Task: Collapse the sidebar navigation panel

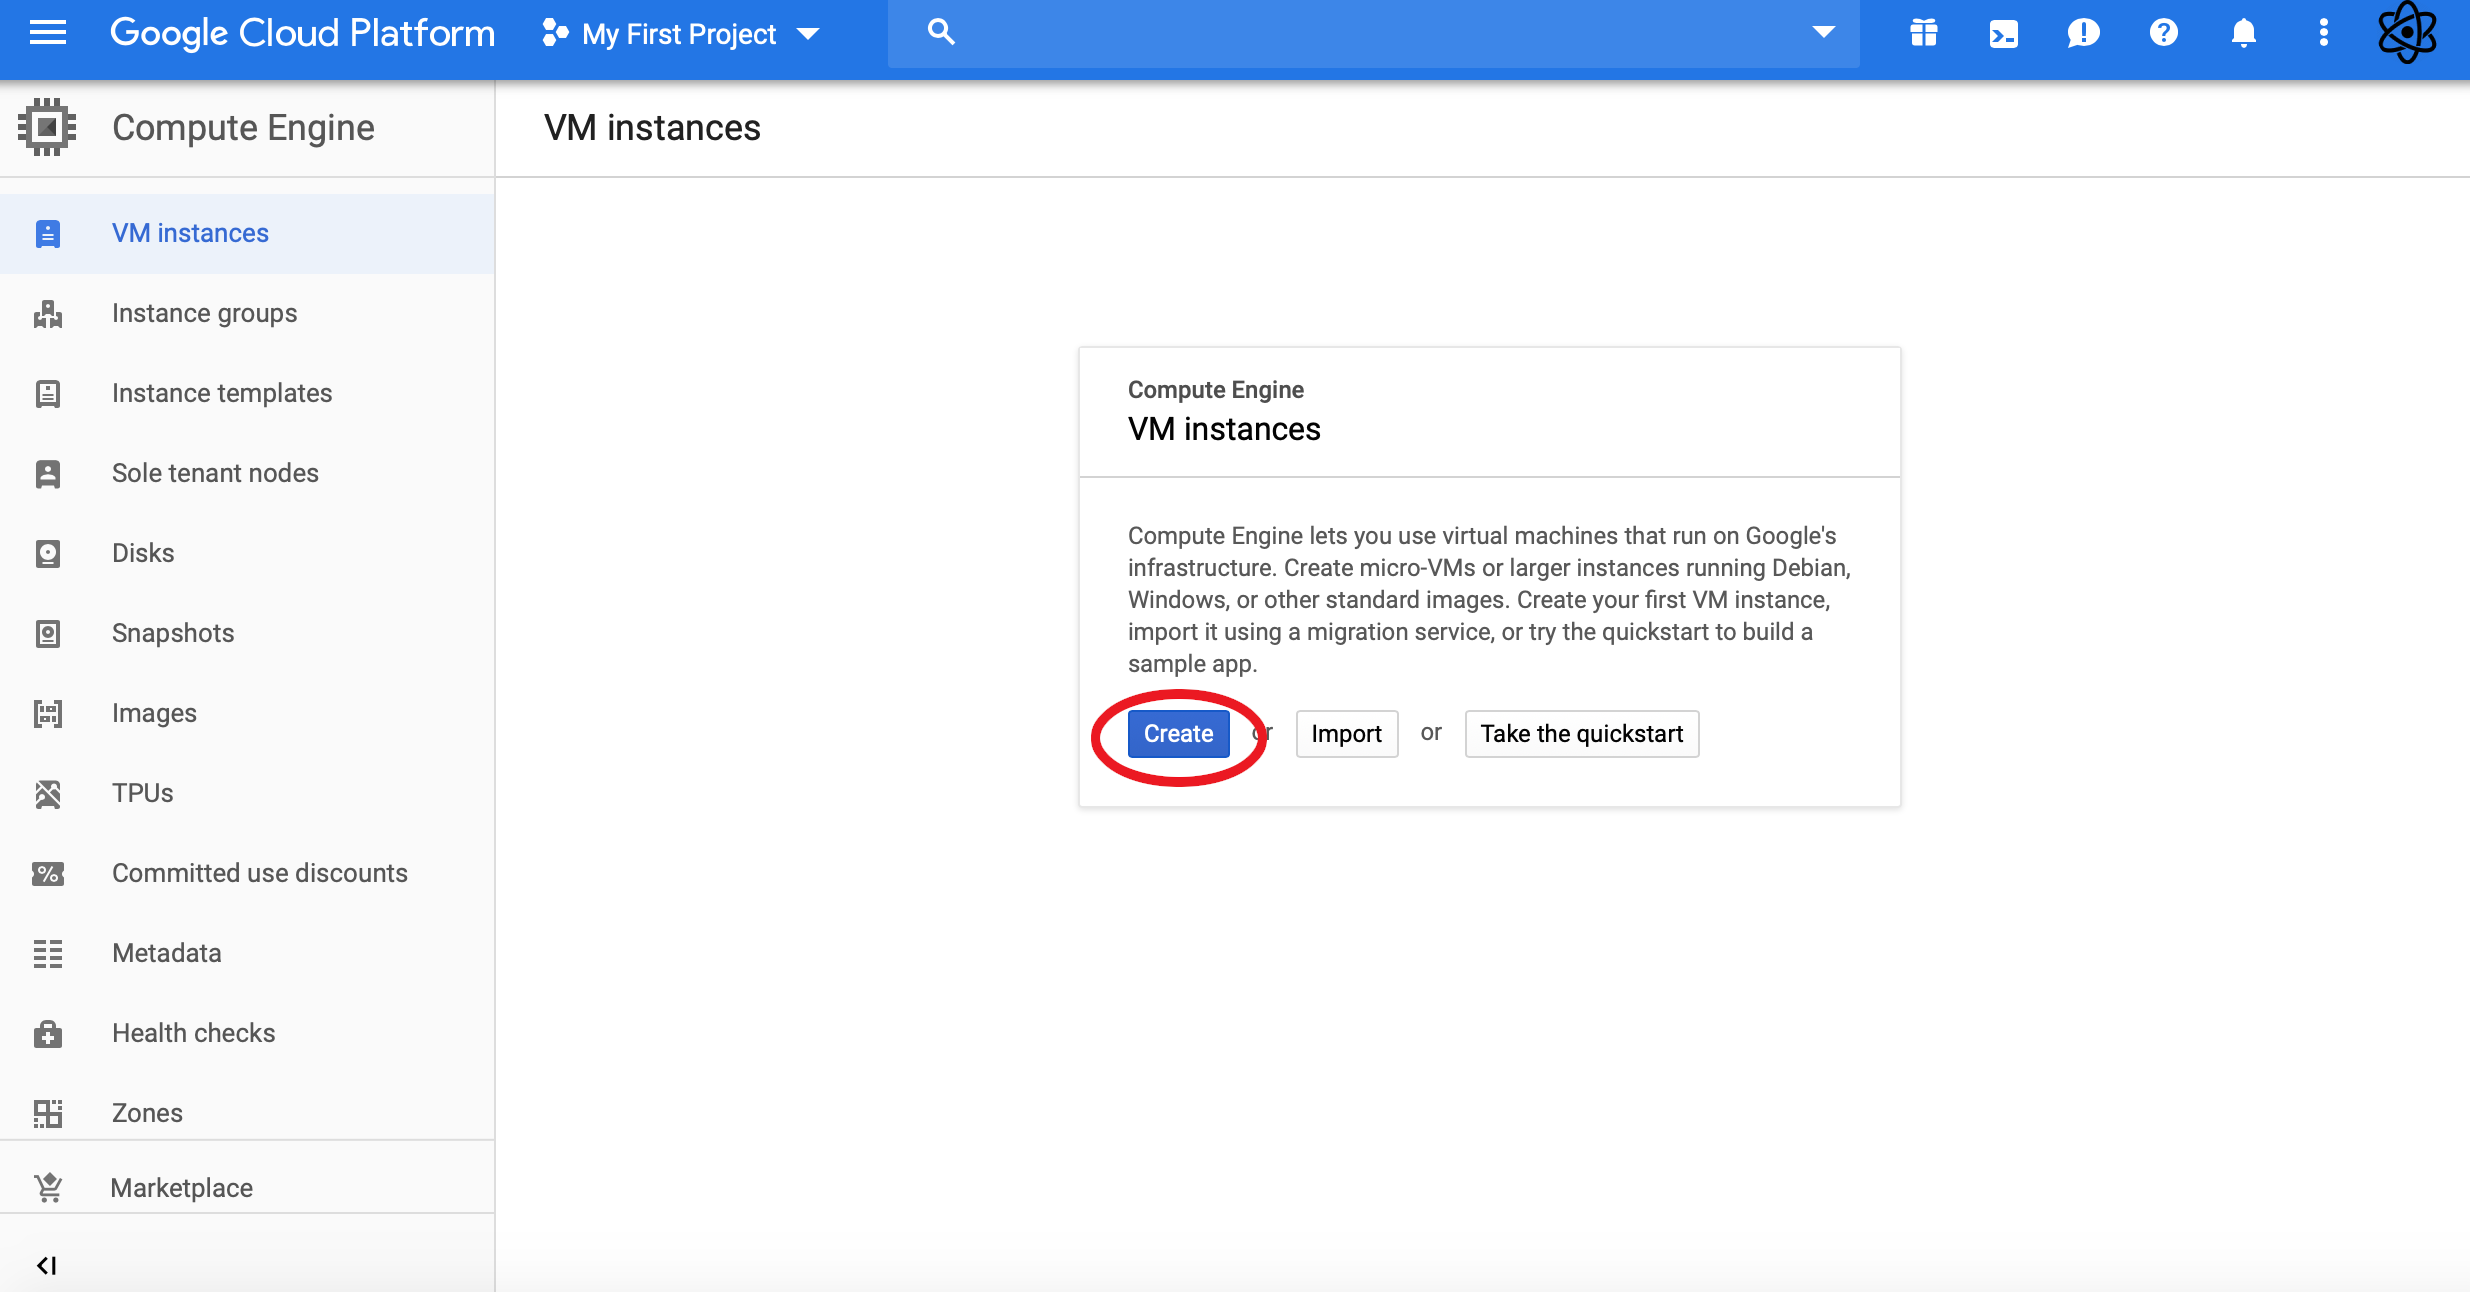Action: coord(47,1266)
